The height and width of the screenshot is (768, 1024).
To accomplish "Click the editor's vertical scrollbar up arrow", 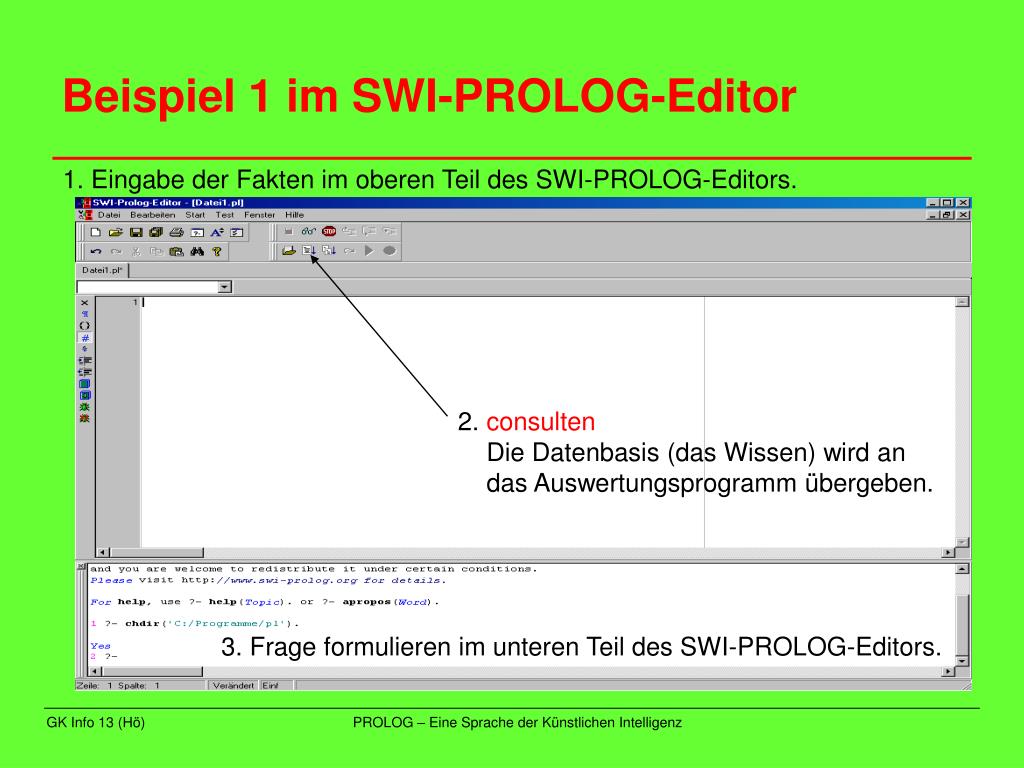I will (x=962, y=302).
